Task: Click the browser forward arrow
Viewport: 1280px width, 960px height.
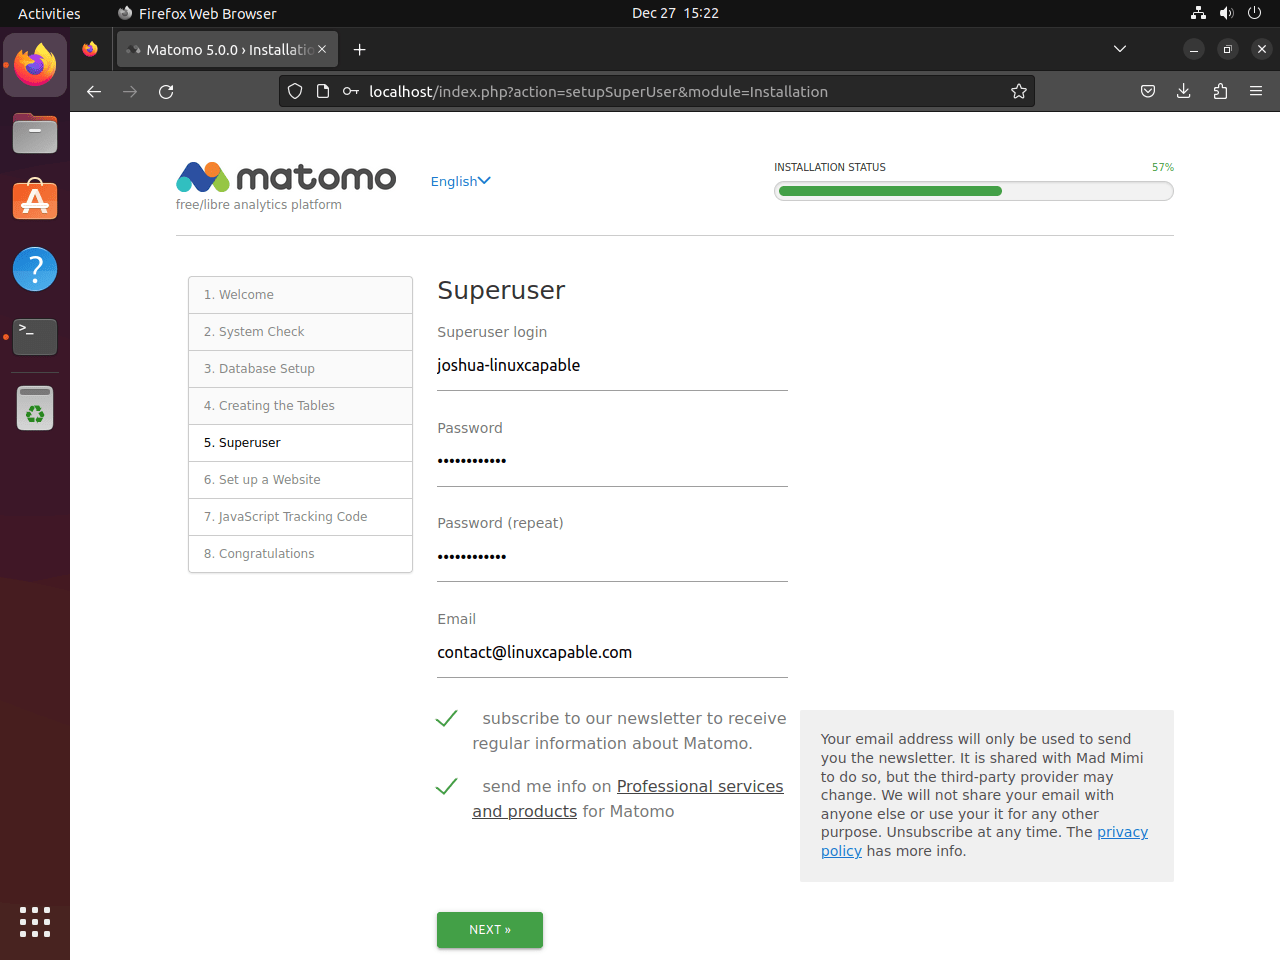Action: coord(130,91)
